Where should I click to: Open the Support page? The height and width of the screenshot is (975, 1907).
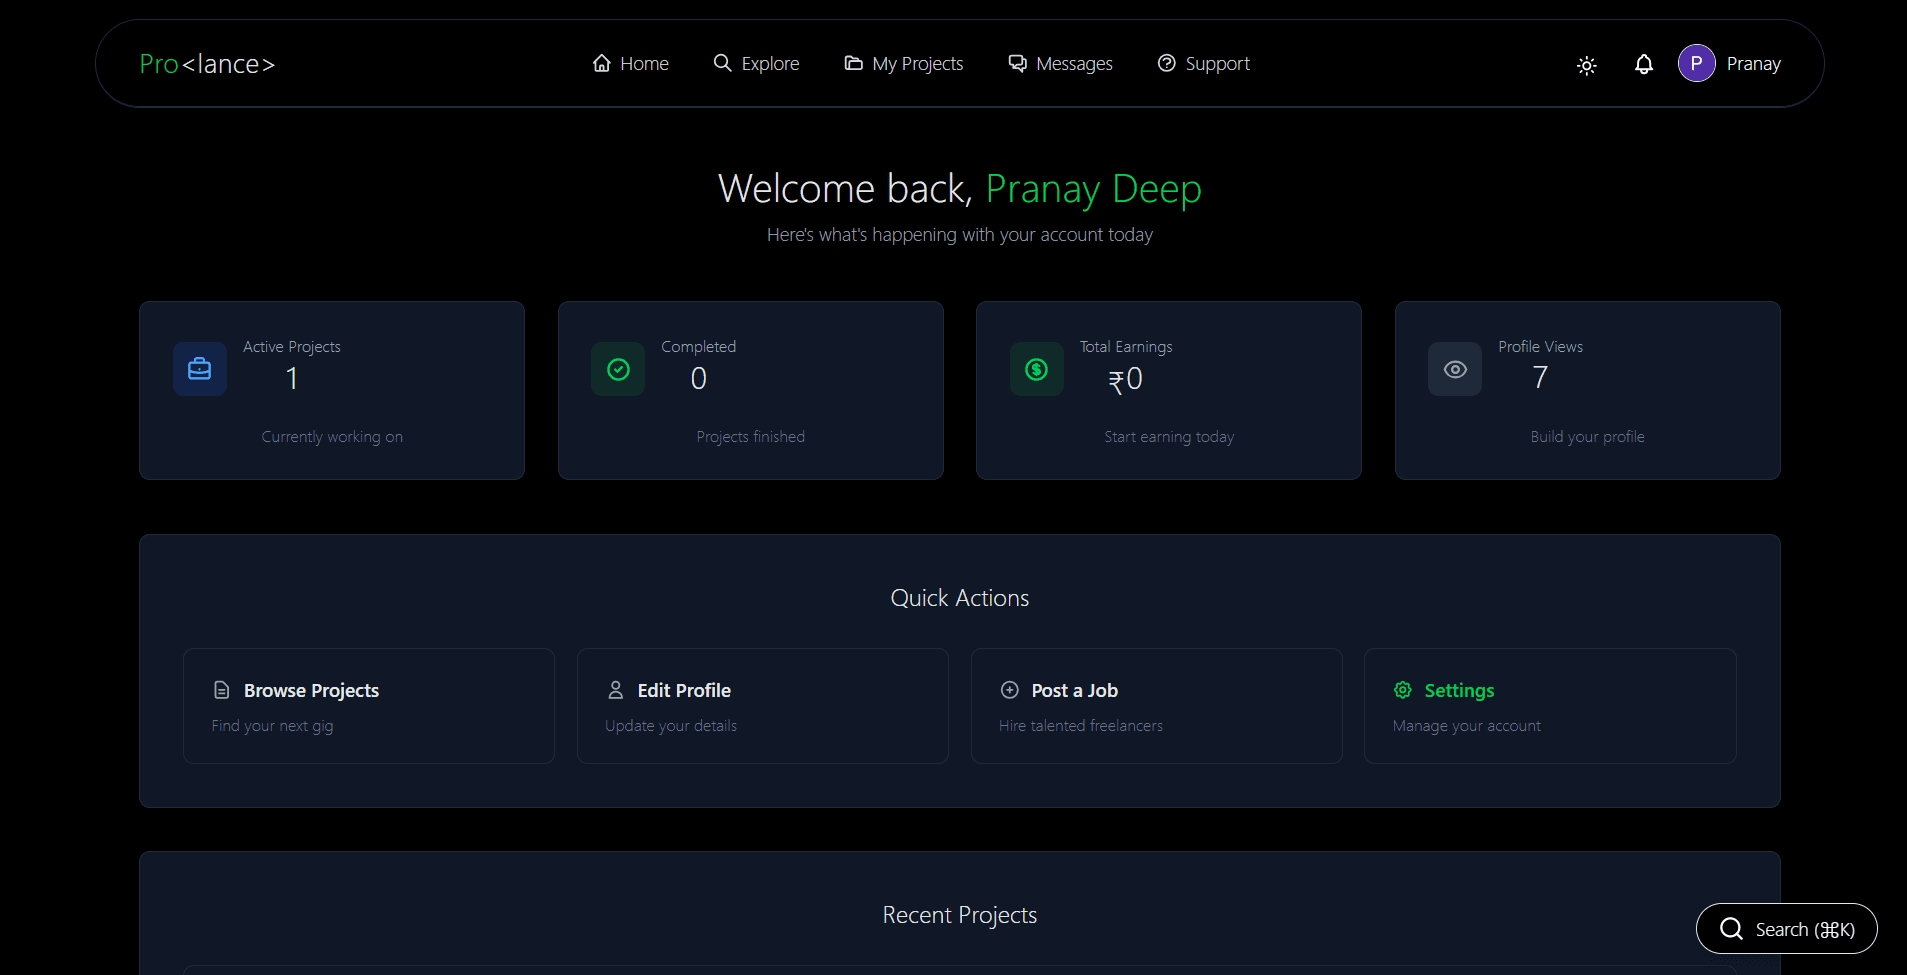(1203, 64)
